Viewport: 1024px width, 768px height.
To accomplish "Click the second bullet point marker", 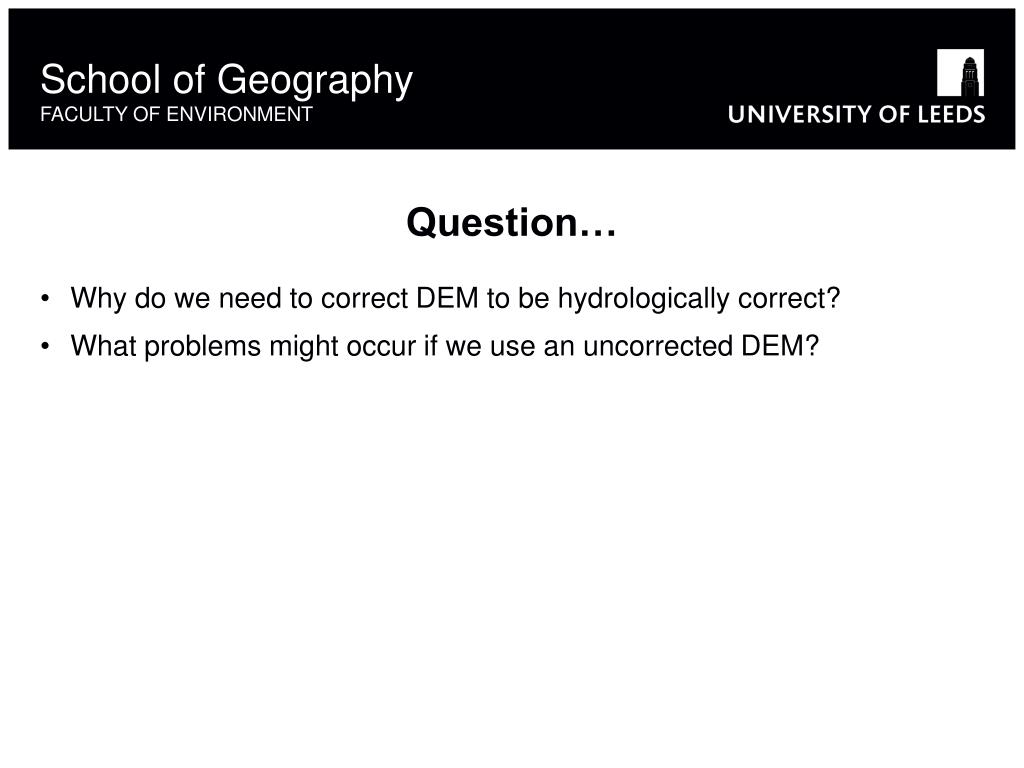I will coord(44,346).
